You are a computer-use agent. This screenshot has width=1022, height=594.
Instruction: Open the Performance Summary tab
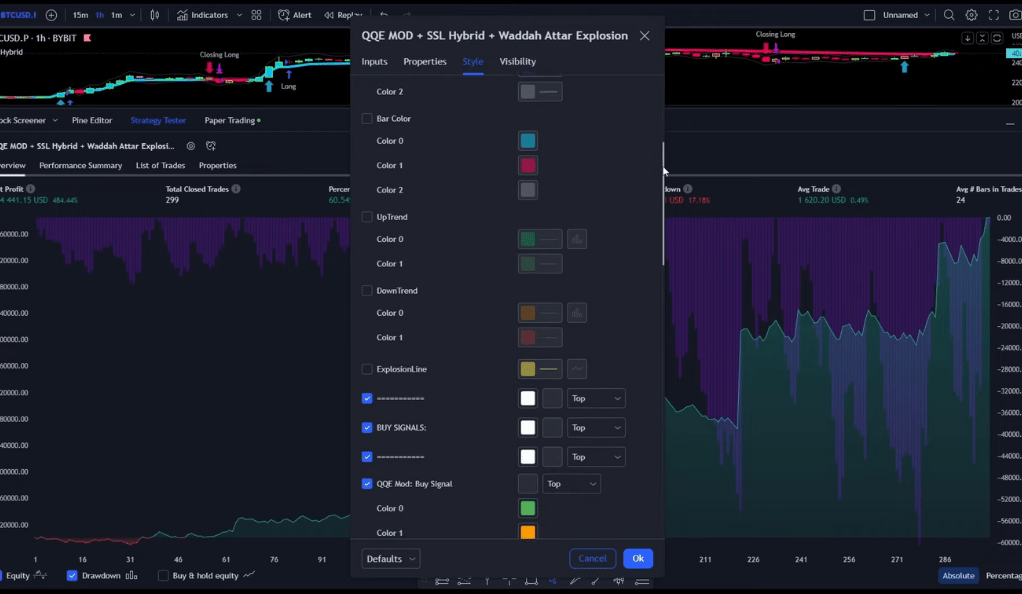(80, 166)
